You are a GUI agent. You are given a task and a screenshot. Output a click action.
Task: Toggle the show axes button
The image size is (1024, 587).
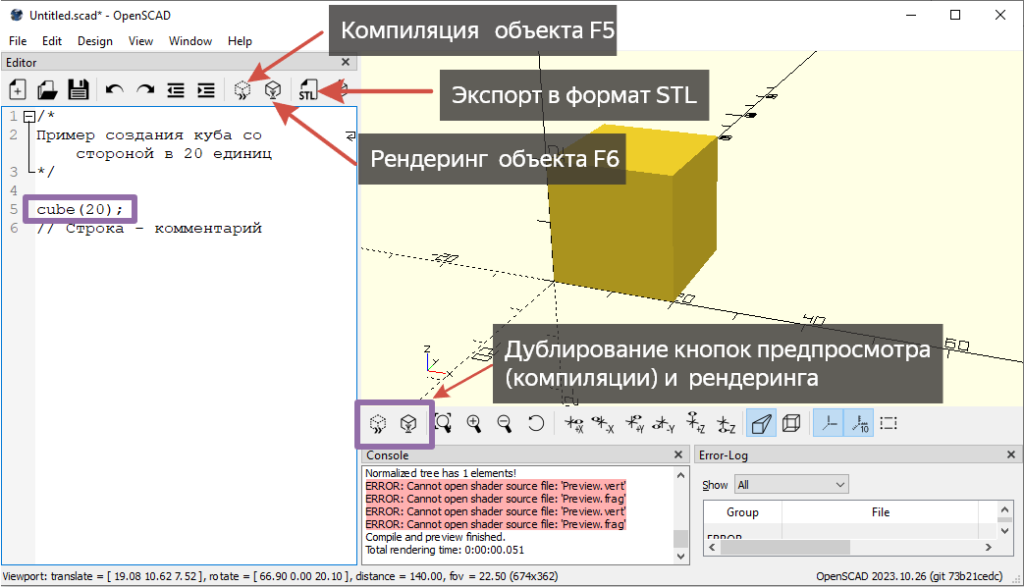830,423
